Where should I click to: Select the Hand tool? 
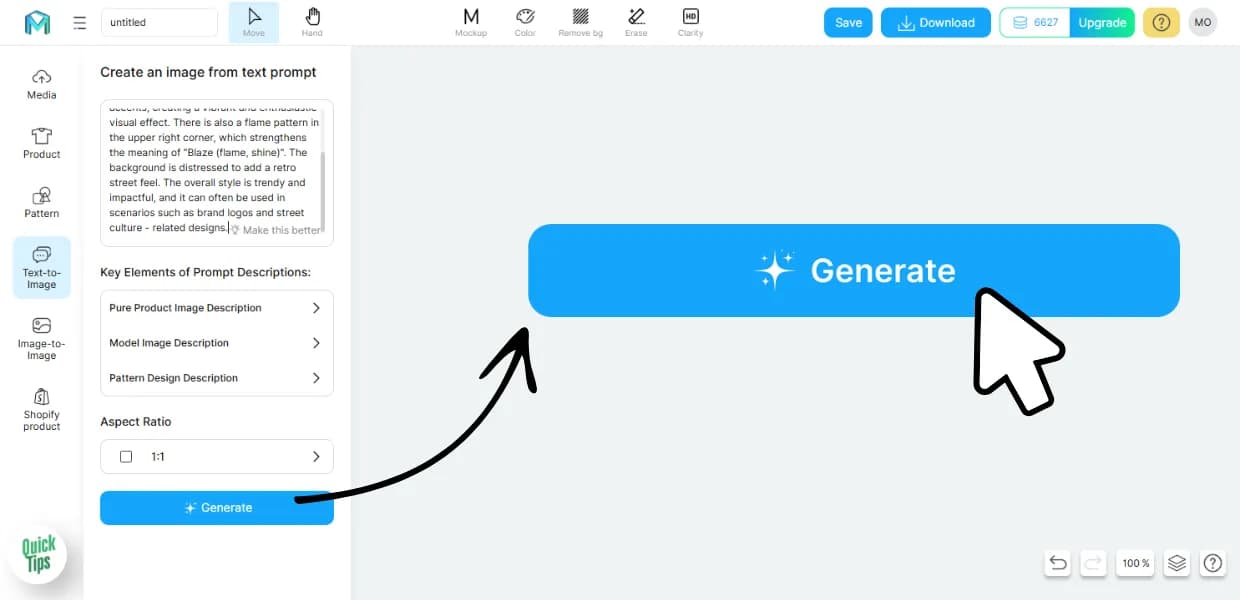point(312,22)
